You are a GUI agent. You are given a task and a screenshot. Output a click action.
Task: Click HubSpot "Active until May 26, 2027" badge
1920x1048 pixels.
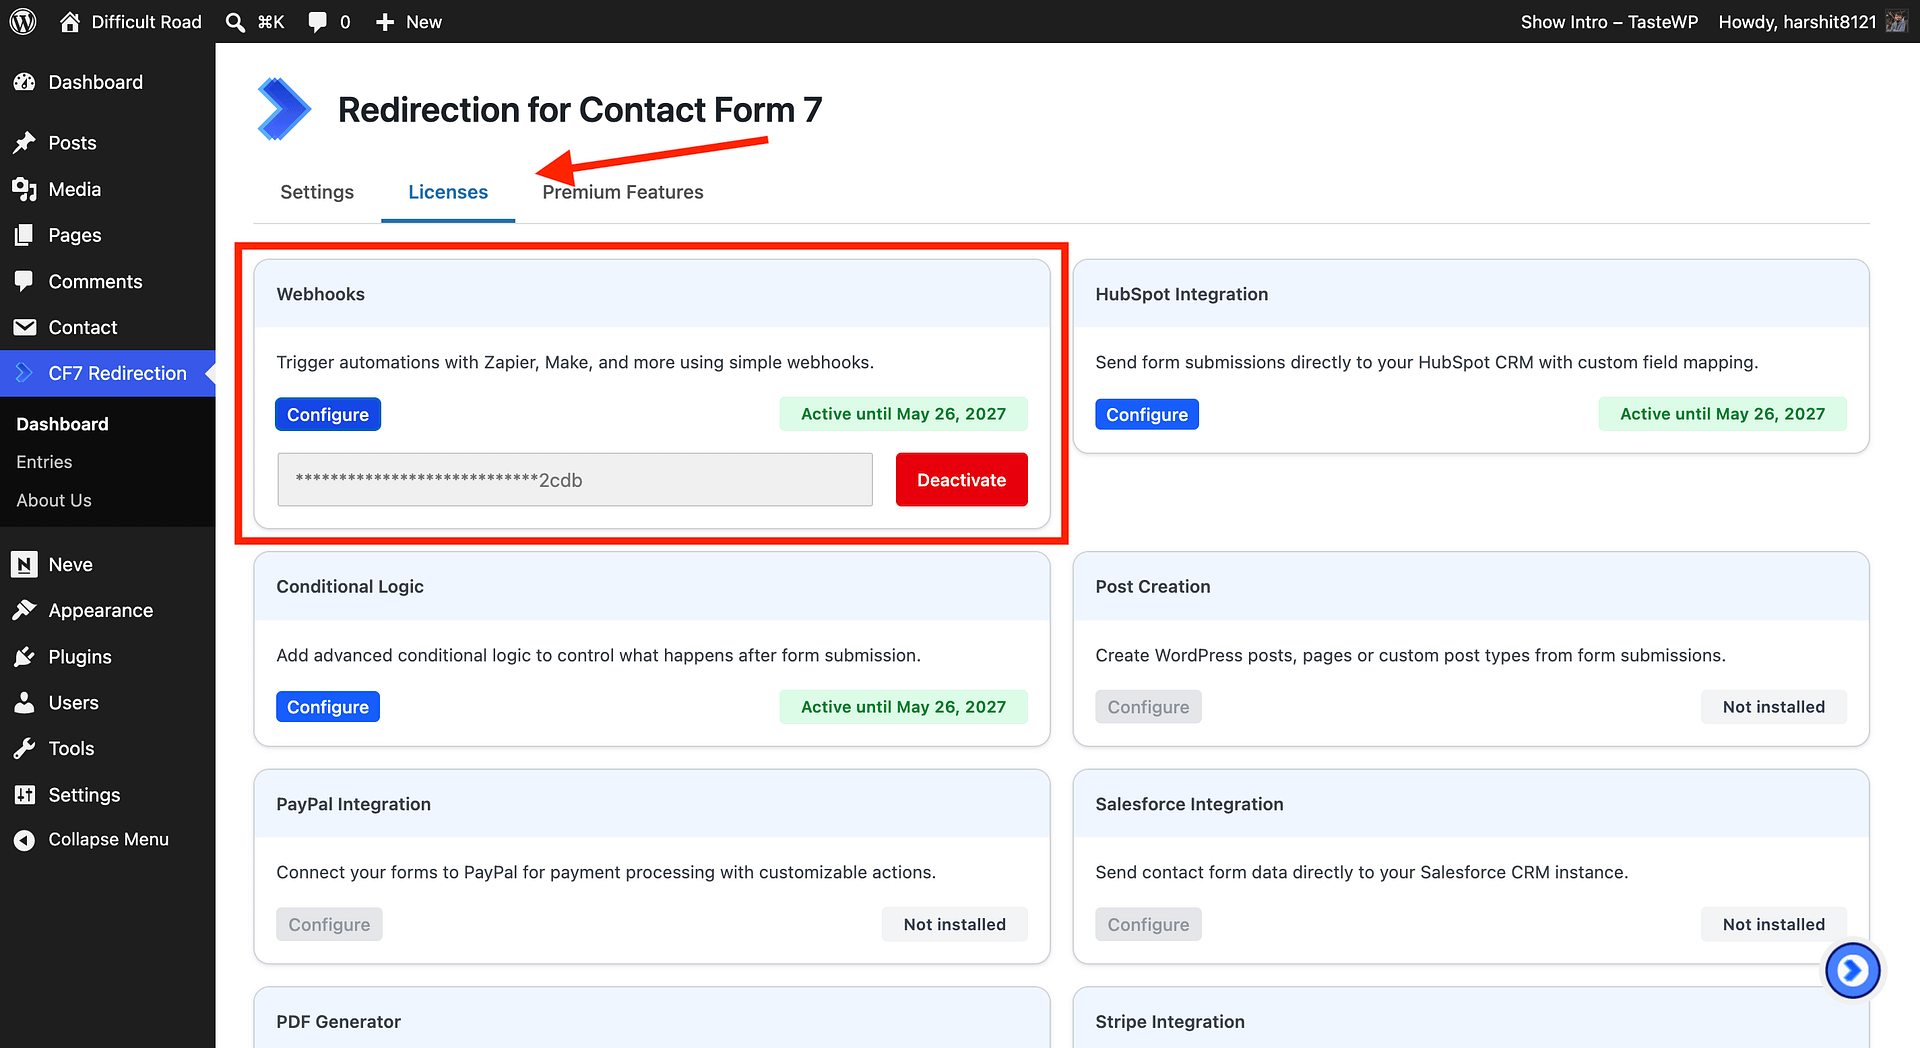click(1722, 414)
